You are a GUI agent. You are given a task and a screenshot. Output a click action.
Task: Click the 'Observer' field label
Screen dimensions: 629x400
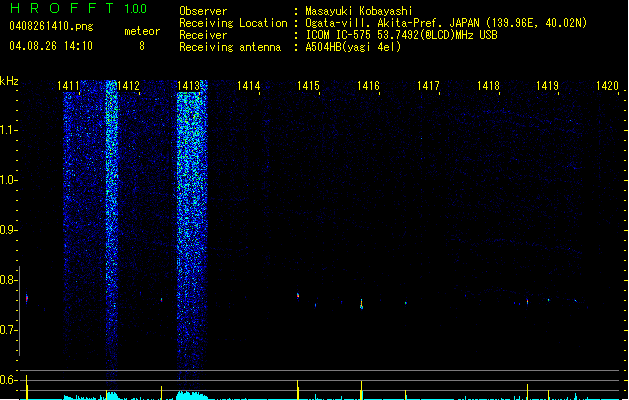pos(203,11)
